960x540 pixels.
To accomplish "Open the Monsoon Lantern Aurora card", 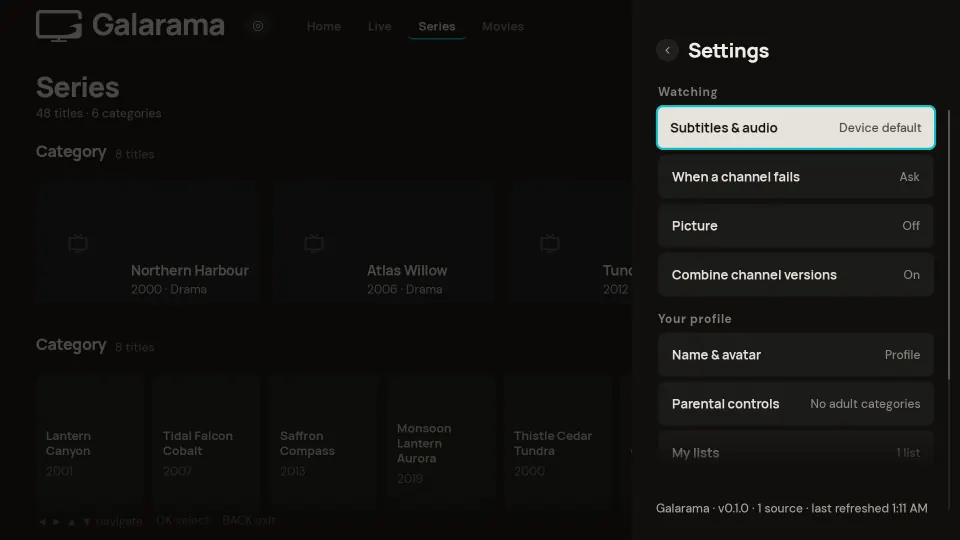I will (440, 442).
